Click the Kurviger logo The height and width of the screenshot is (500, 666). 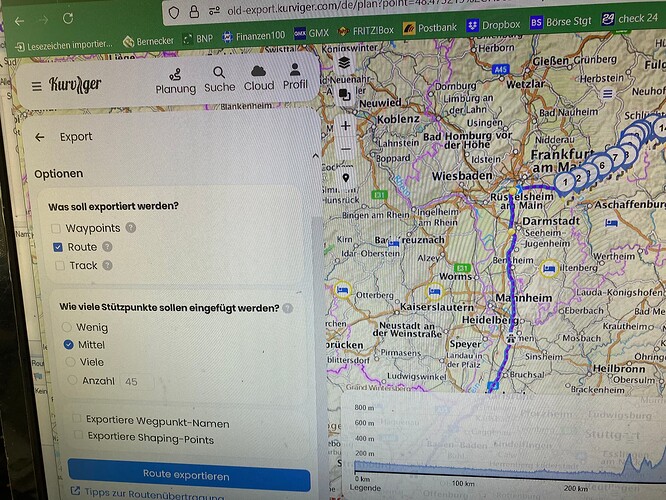click(75, 84)
